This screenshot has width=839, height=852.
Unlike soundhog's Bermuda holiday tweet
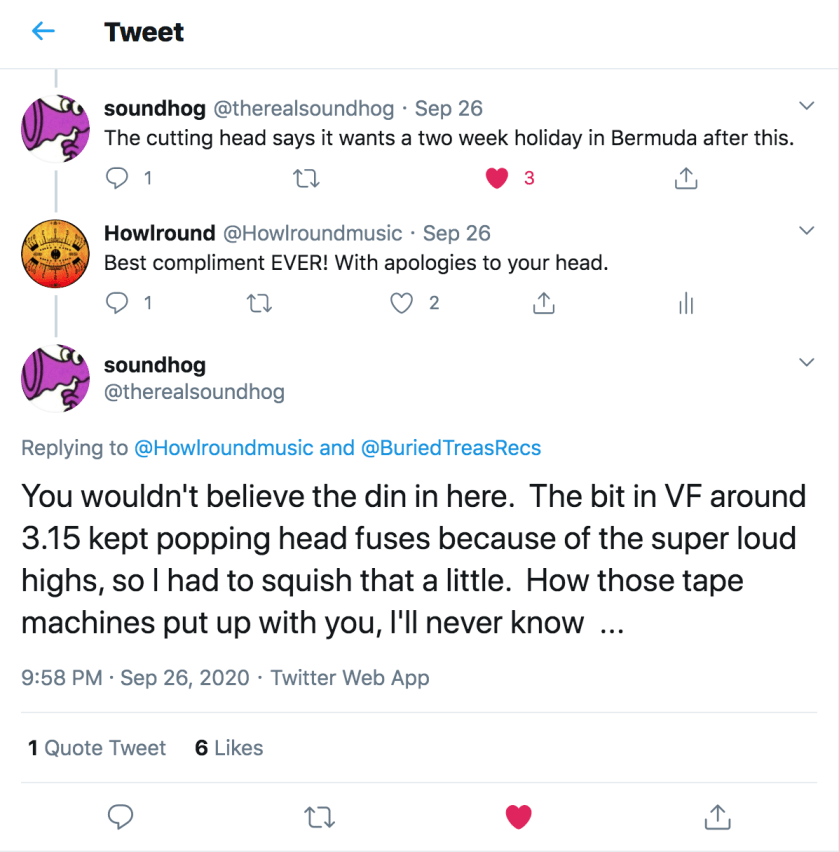497,178
